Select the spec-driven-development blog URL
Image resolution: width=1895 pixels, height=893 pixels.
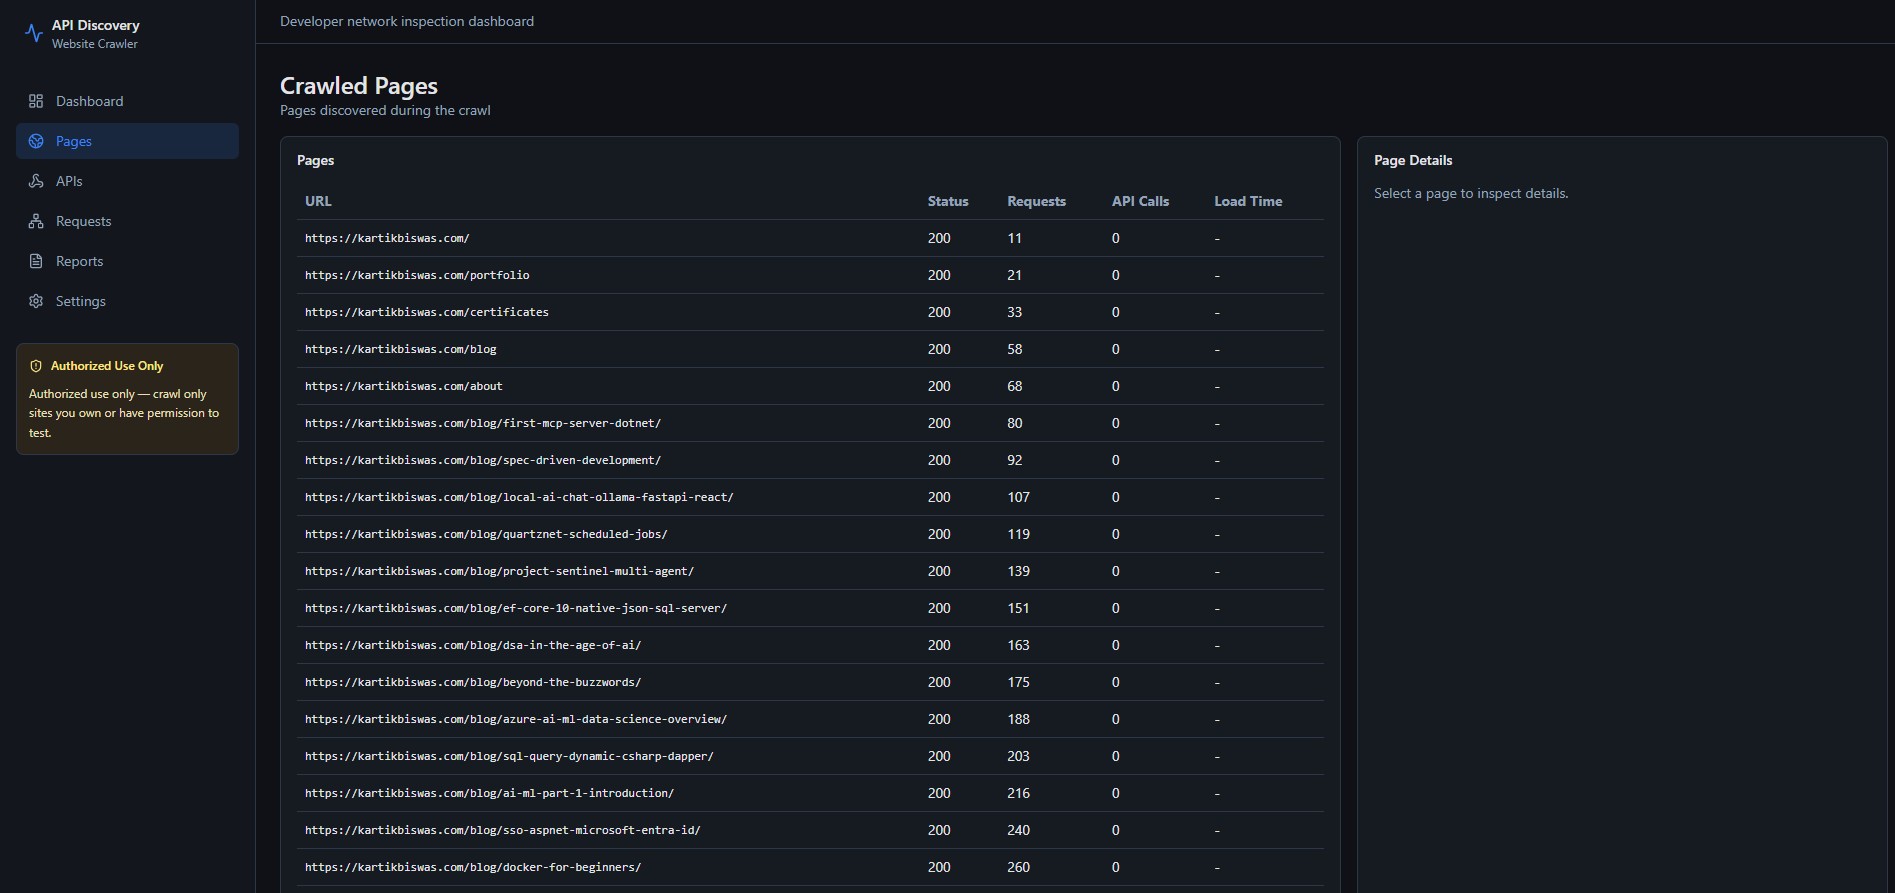[x=483, y=460]
